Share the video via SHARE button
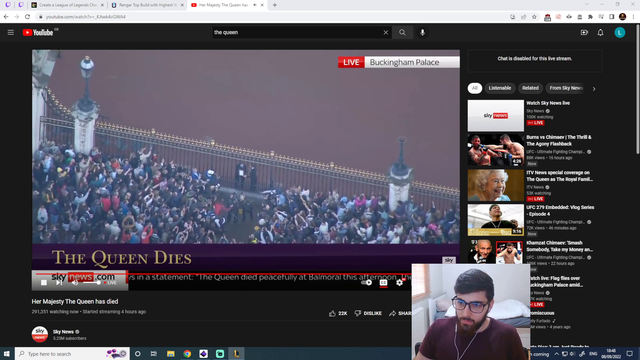 pos(400,313)
